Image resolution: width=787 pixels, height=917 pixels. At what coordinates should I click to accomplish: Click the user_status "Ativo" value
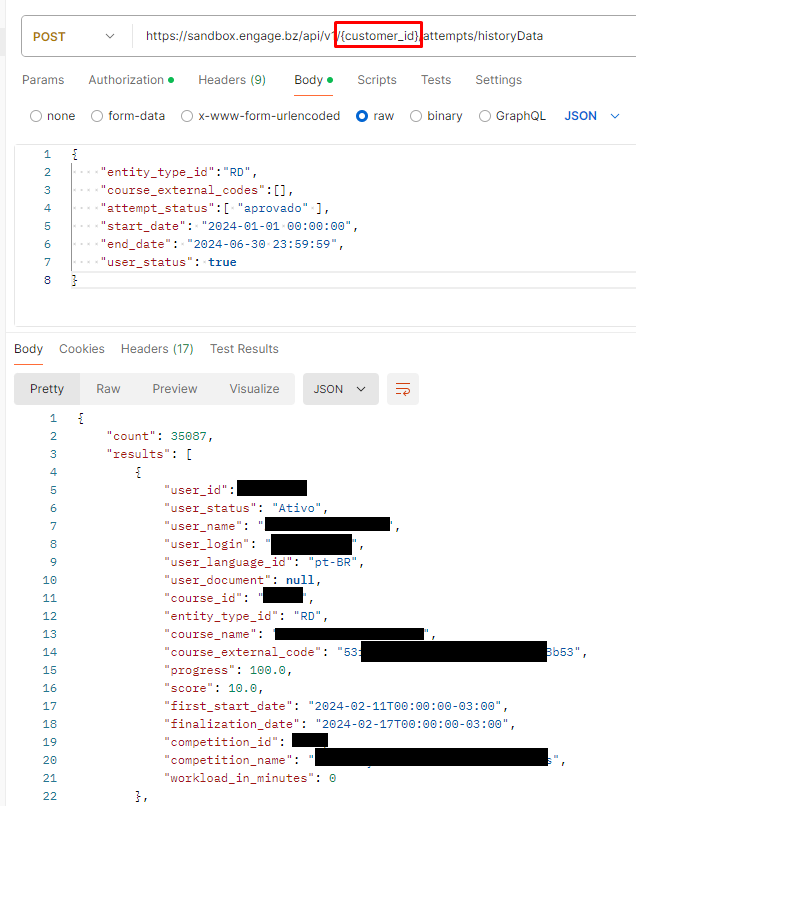click(x=296, y=508)
